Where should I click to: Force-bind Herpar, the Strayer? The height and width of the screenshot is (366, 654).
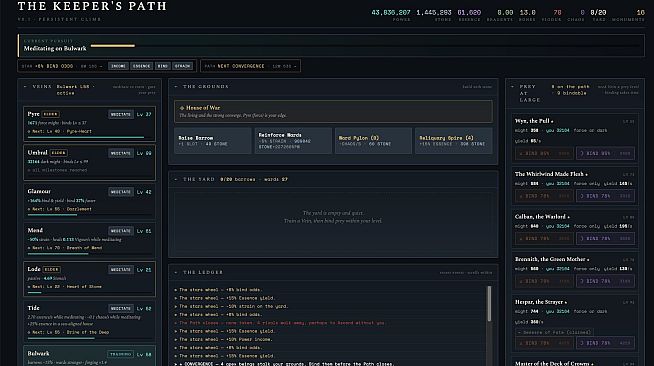(544, 343)
